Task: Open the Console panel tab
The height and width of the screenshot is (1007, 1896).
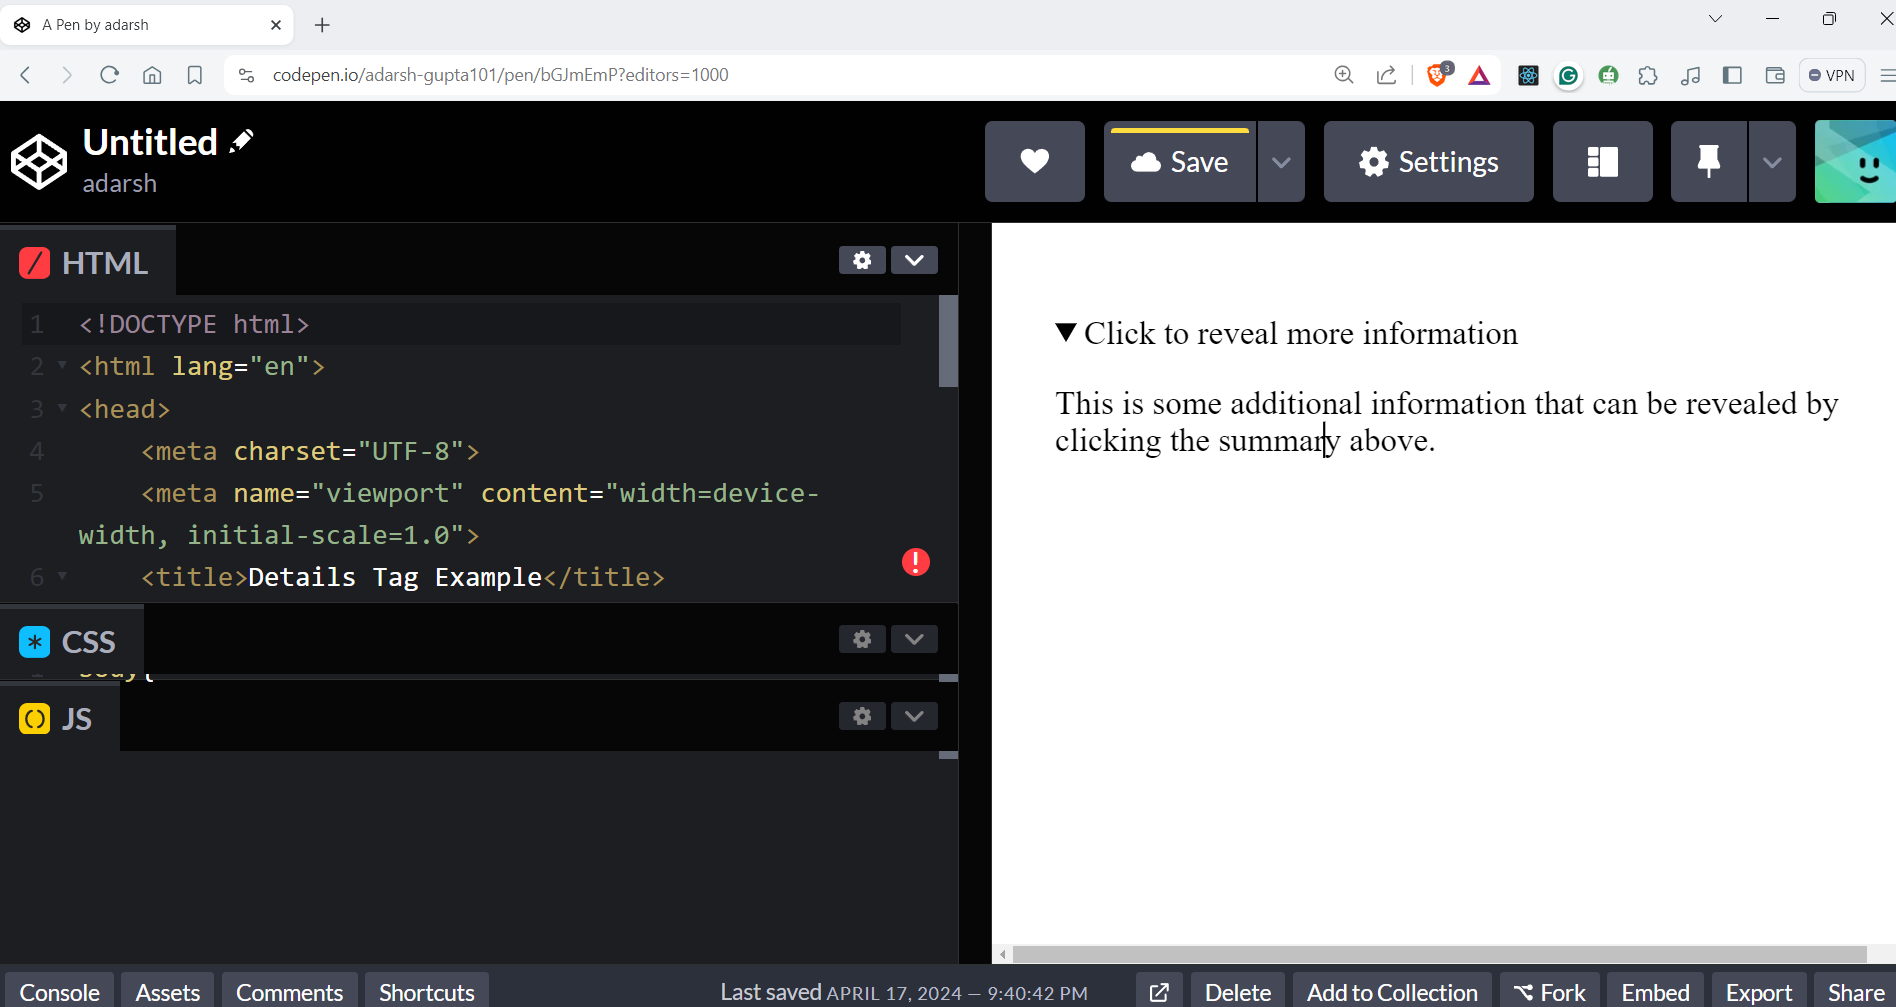Action: pos(59,992)
